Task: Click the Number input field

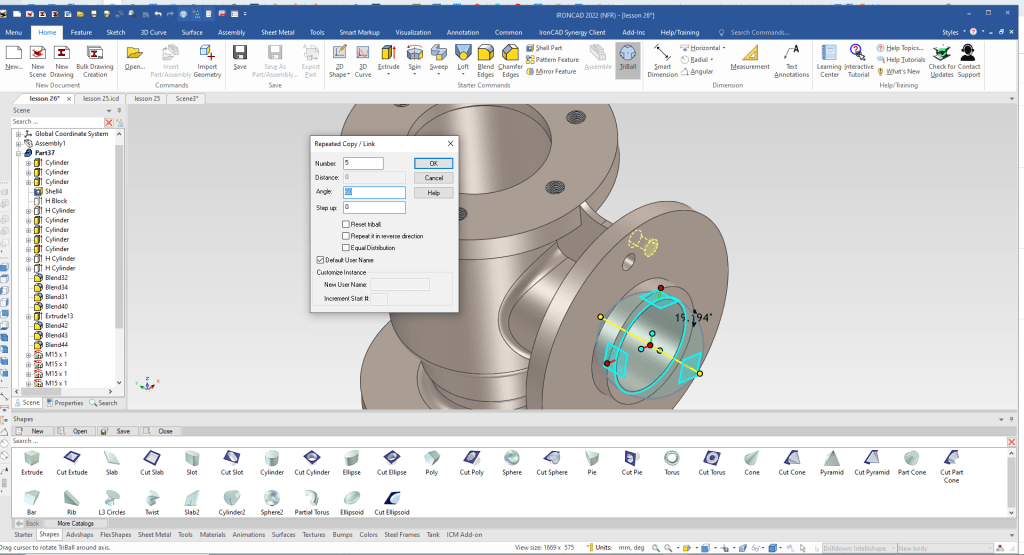Action: pos(363,163)
